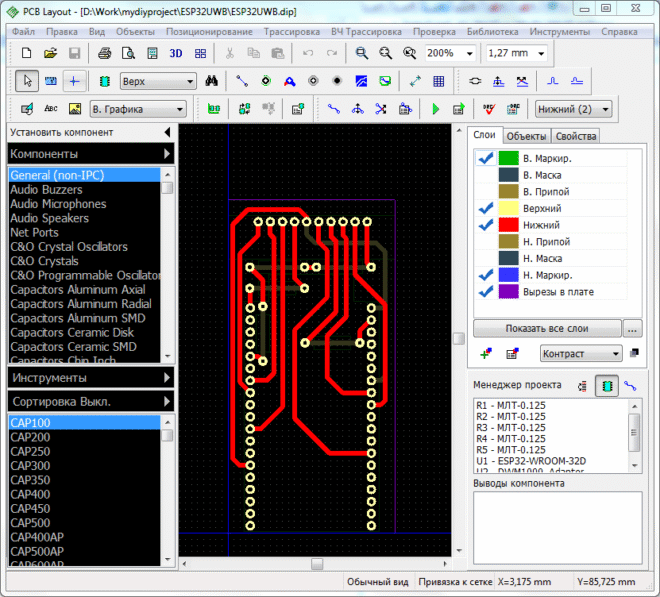Click the DRC check icon with red checkmark
This screenshot has width=660, height=597.
(x=489, y=109)
